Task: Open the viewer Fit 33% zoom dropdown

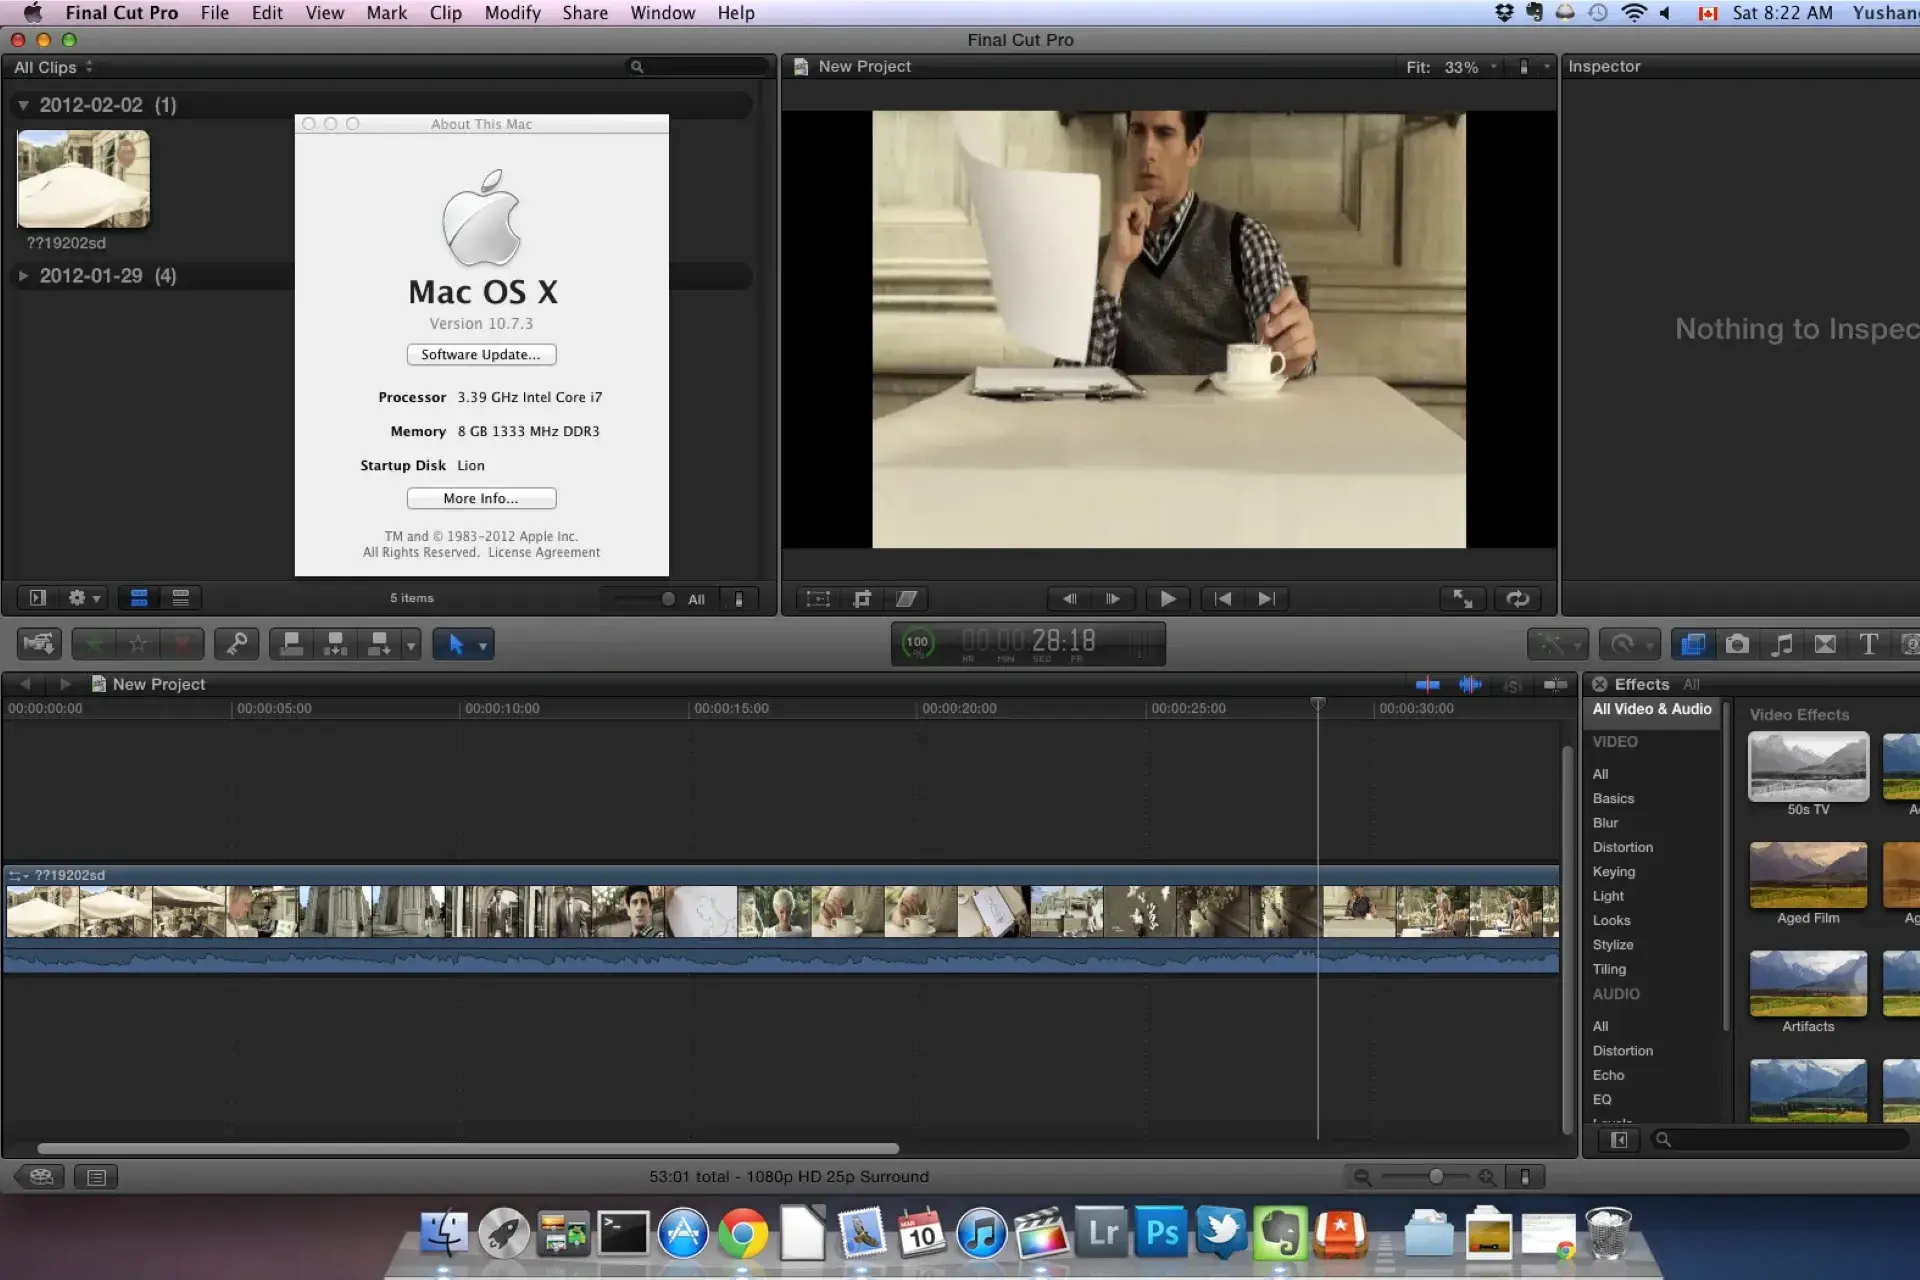Action: 1452,67
